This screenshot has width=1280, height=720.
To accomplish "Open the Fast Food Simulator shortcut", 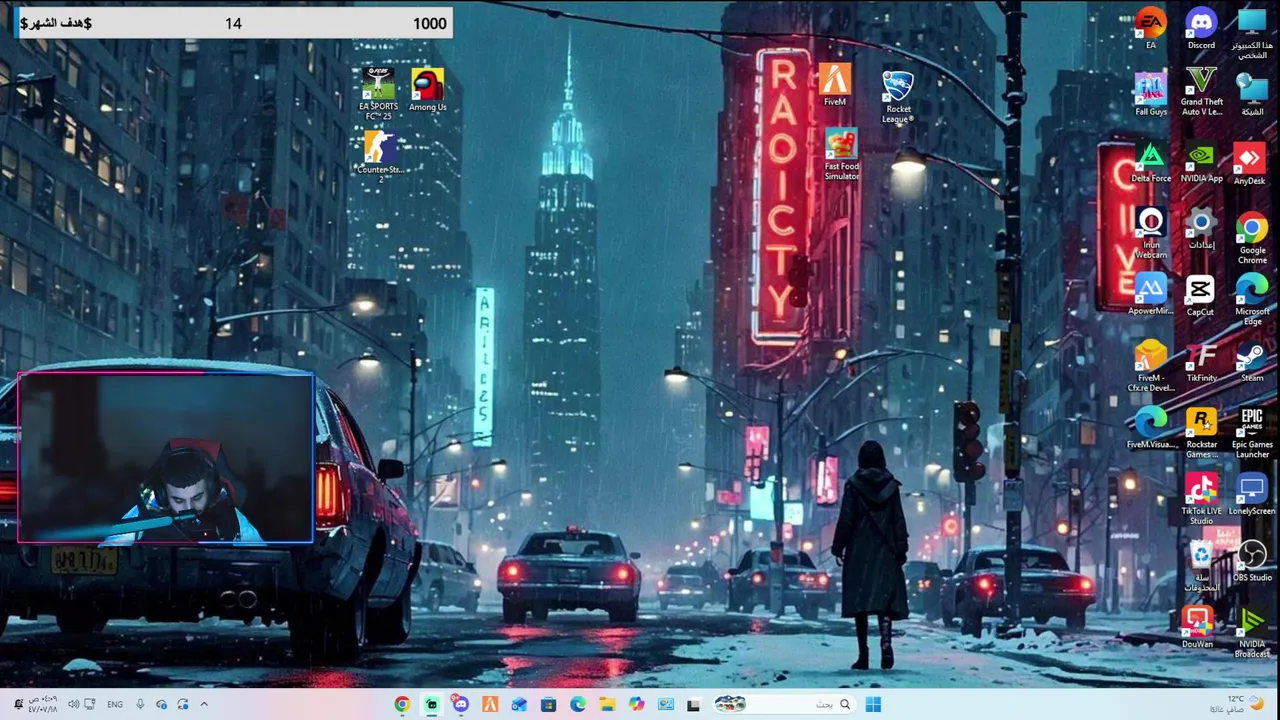I will point(841,155).
